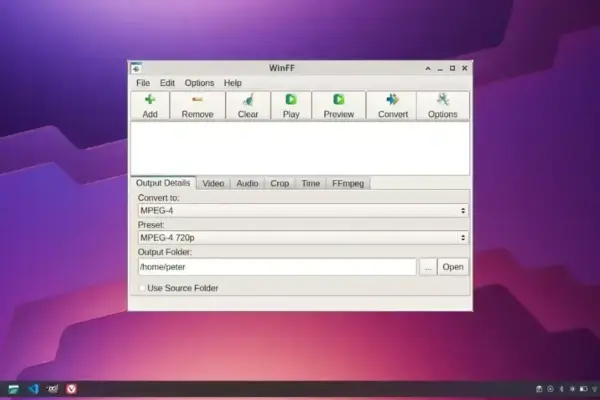600x400 pixels.
Task: Open the Options toolbar button
Action: tap(442, 106)
